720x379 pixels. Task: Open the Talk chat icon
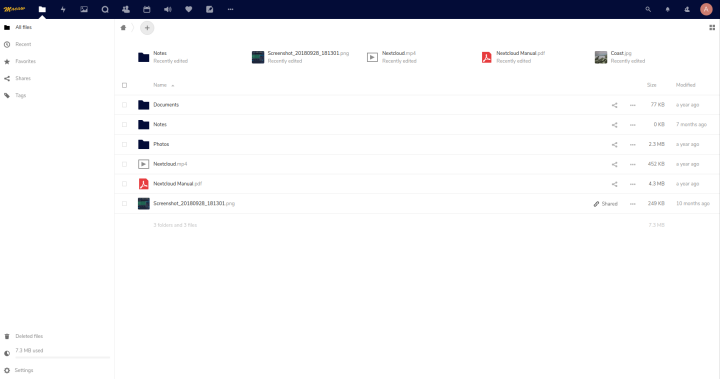105,9
